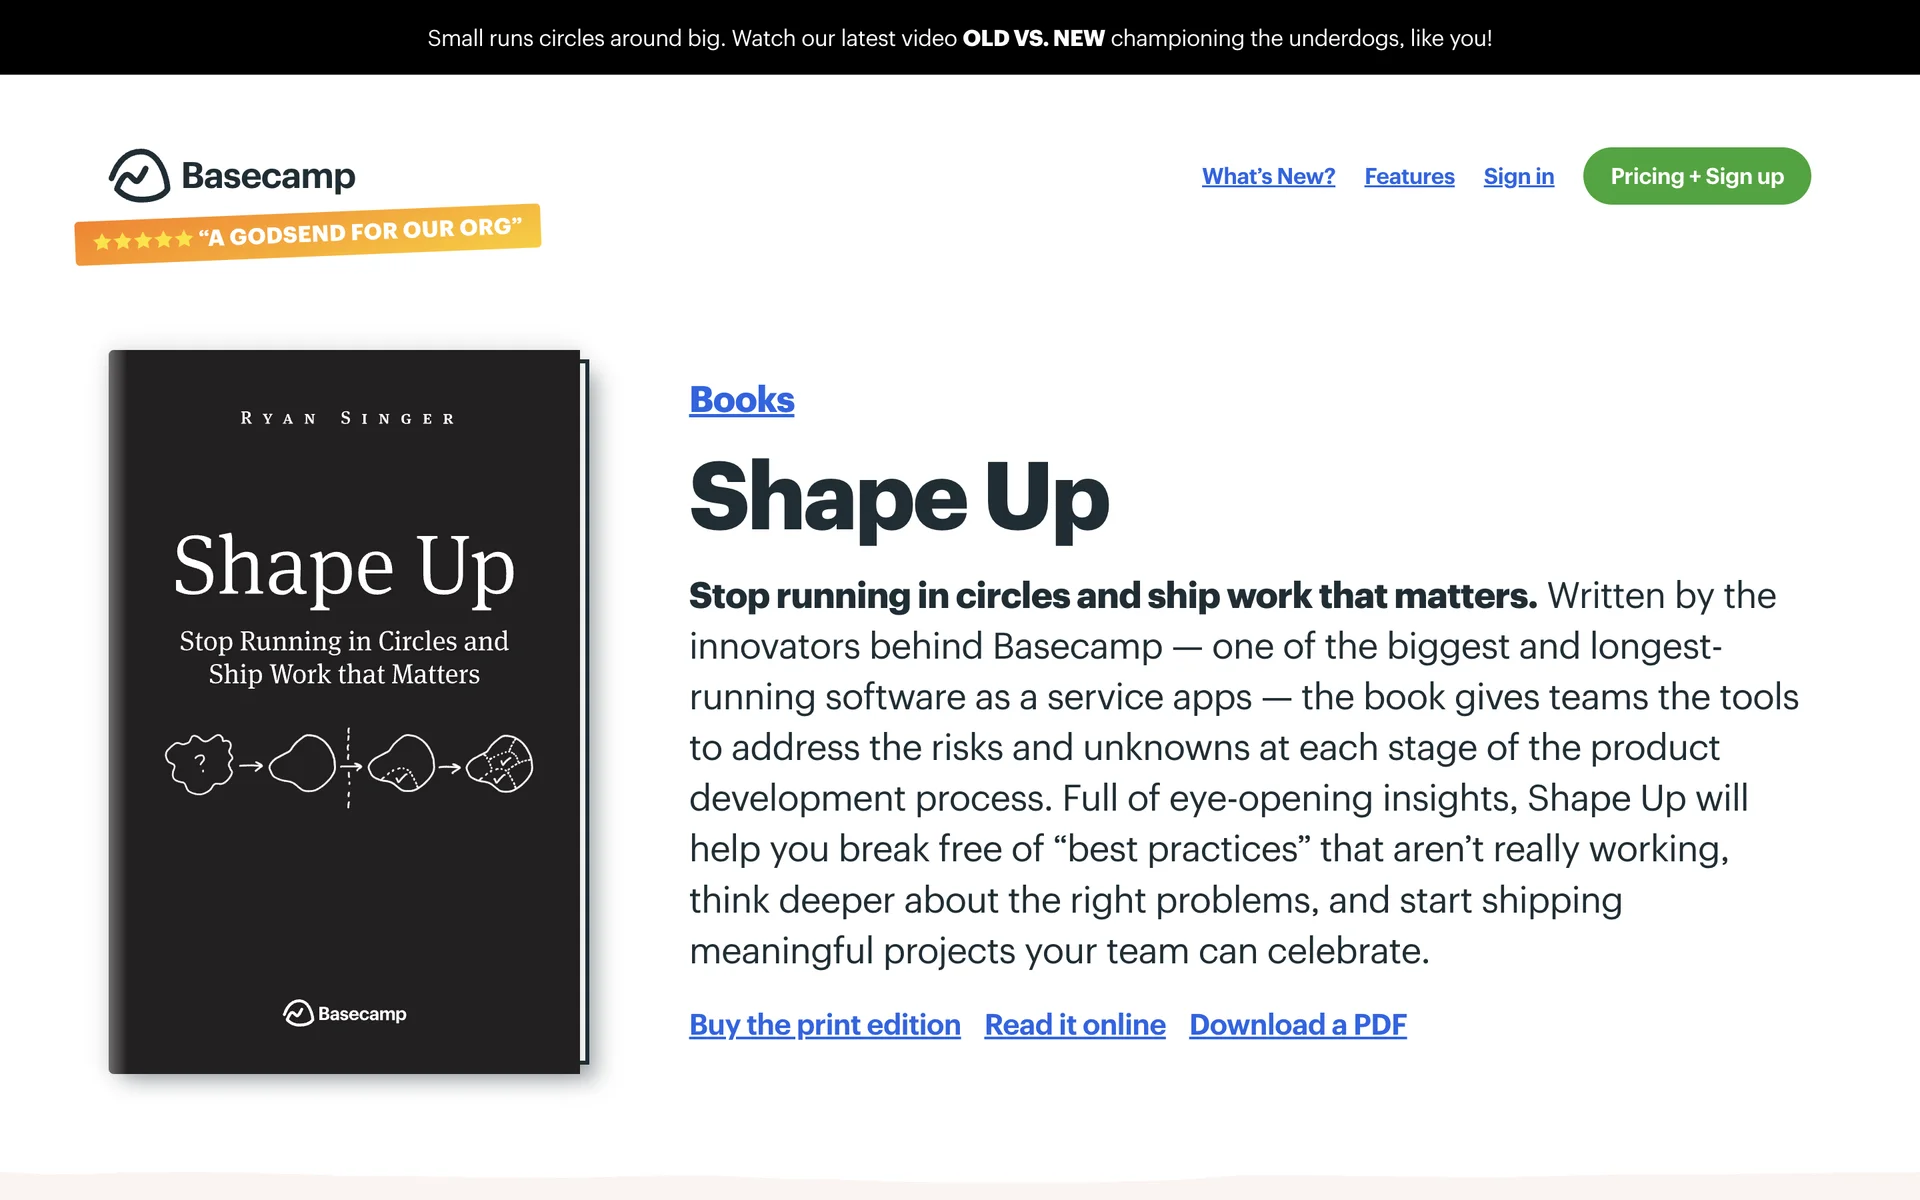
Task: Click the bold "Stop running in circles" tagline
Action: coord(1112,596)
